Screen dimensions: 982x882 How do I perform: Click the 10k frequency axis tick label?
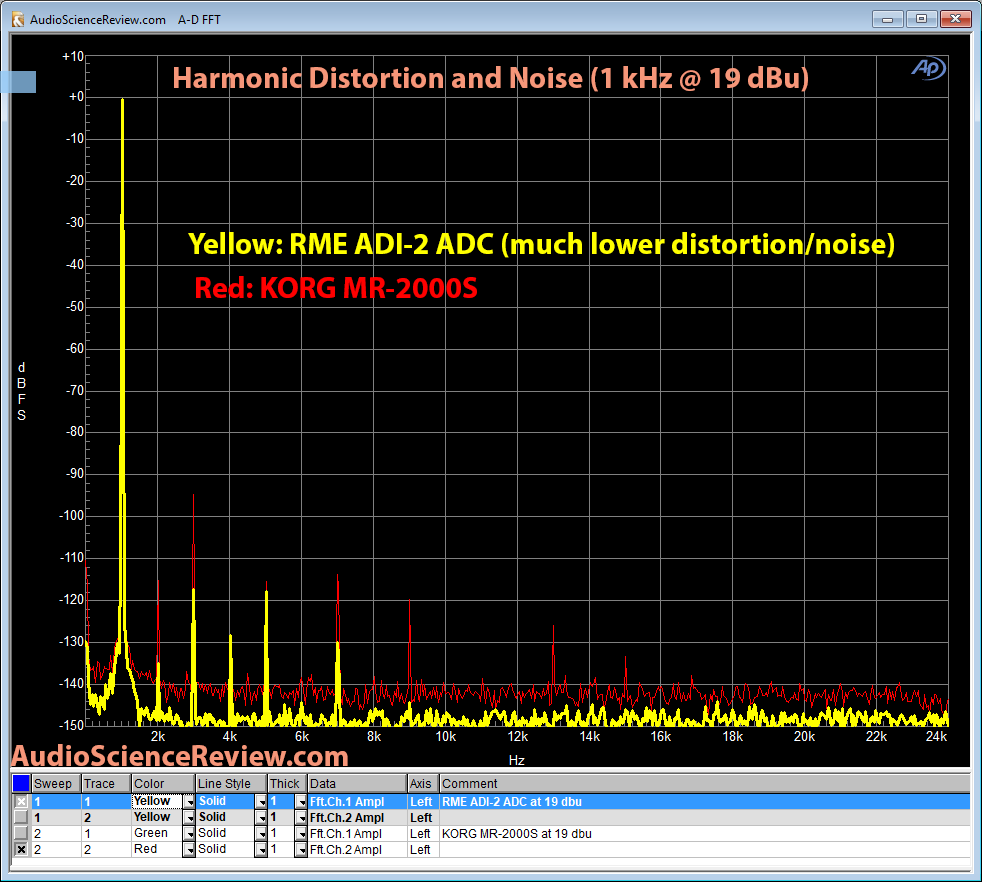(x=445, y=737)
